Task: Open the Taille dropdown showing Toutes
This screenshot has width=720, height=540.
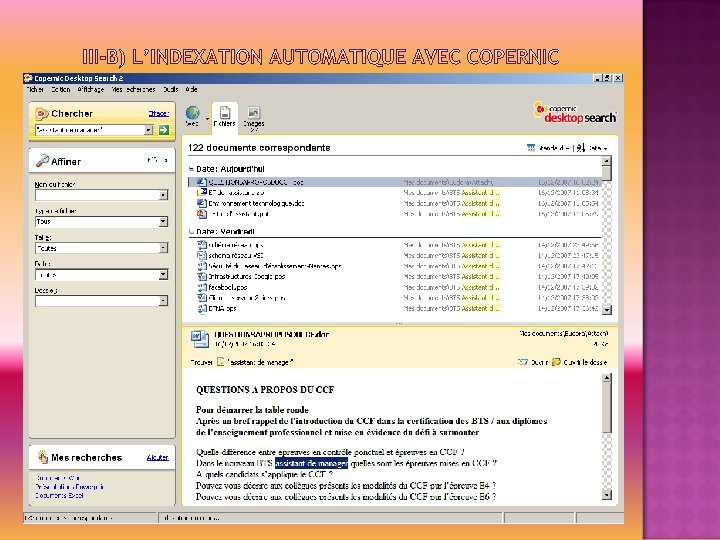Action: (163, 248)
